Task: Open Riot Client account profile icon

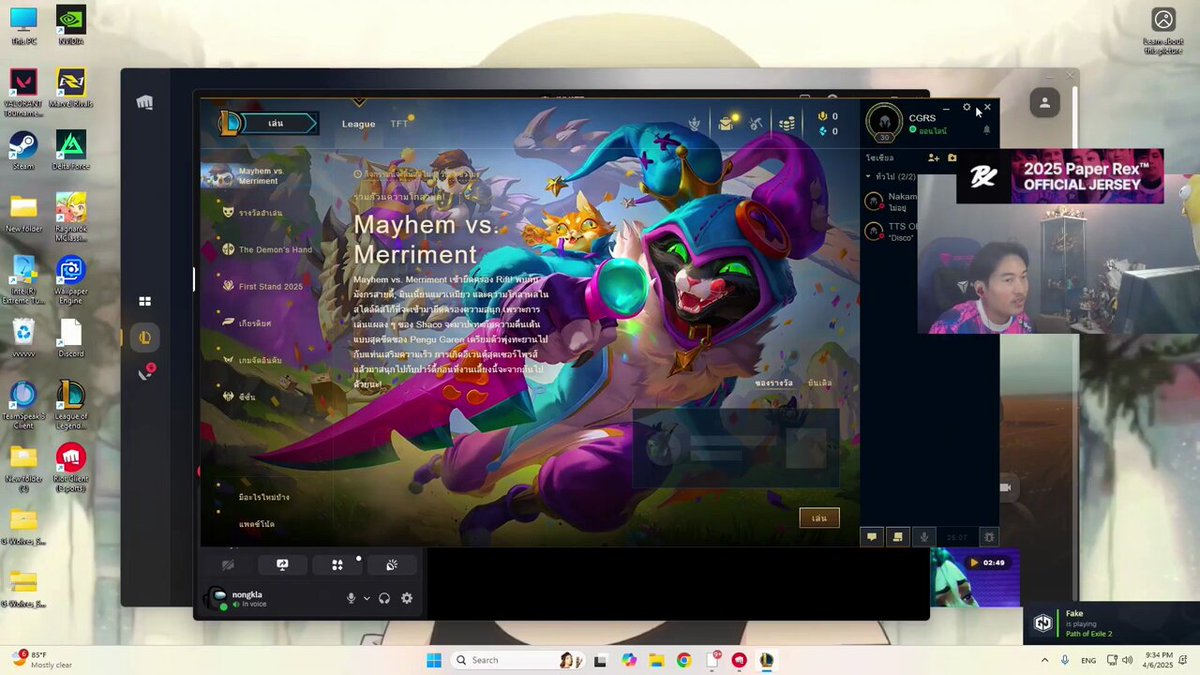Action: pos(1044,103)
